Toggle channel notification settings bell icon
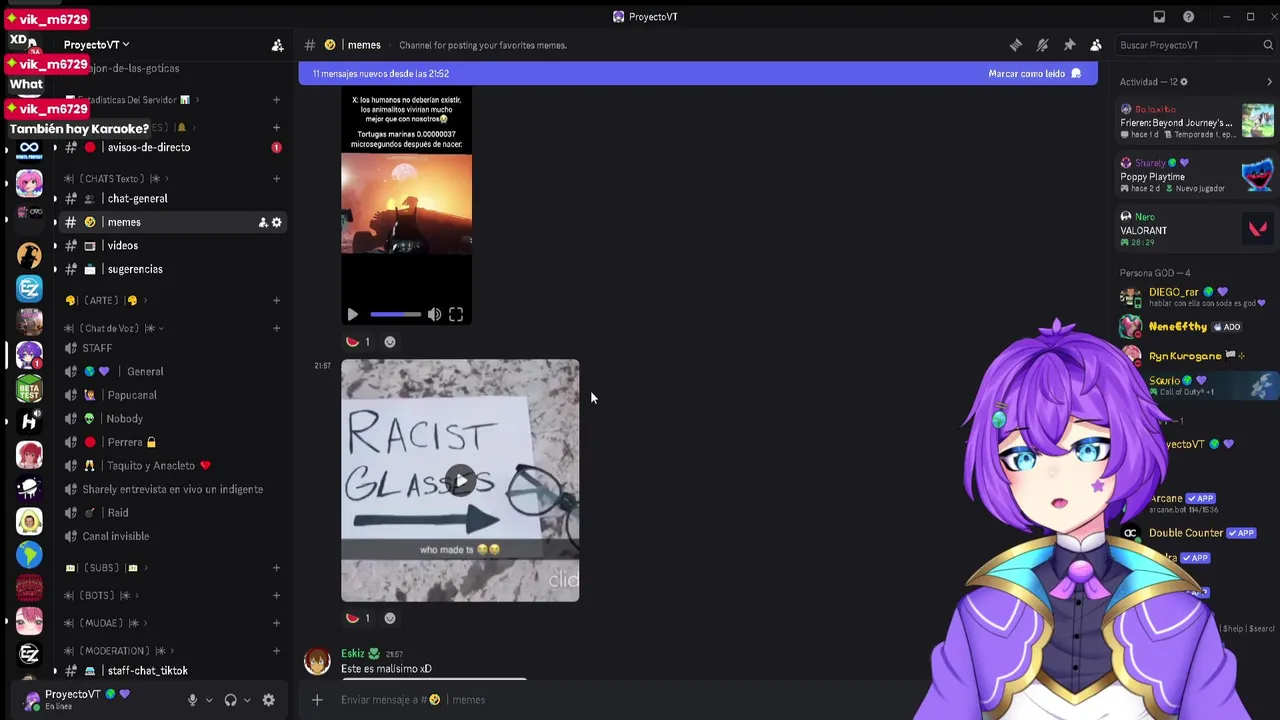The width and height of the screenshot is (1280, 720). 1042,45
